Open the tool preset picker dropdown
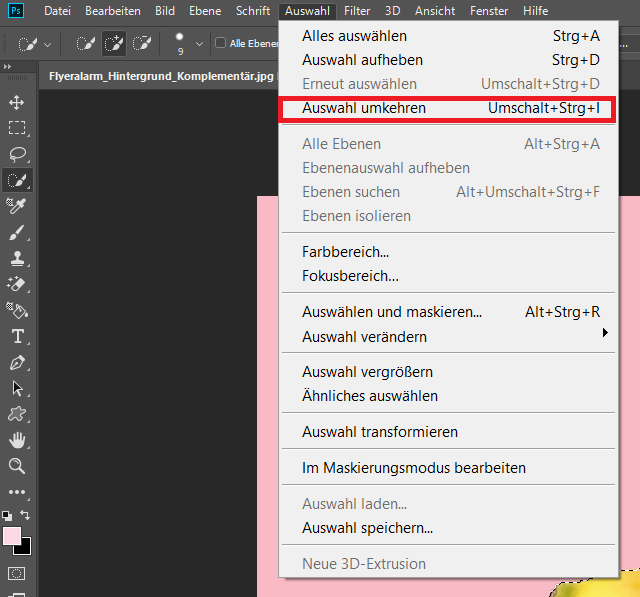 click(x=48, y=44)
